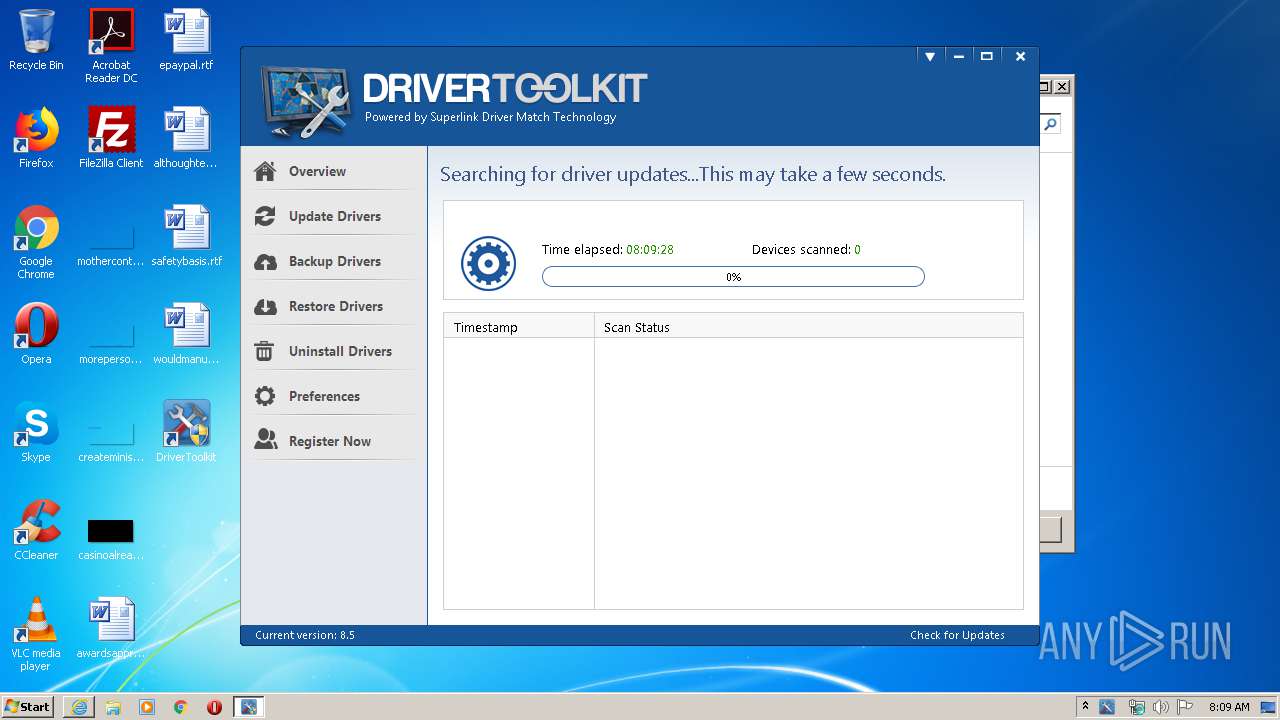This screenshot has height=720, width=1280.
Task: Open VLC media player shortcut
Action: 36,634
